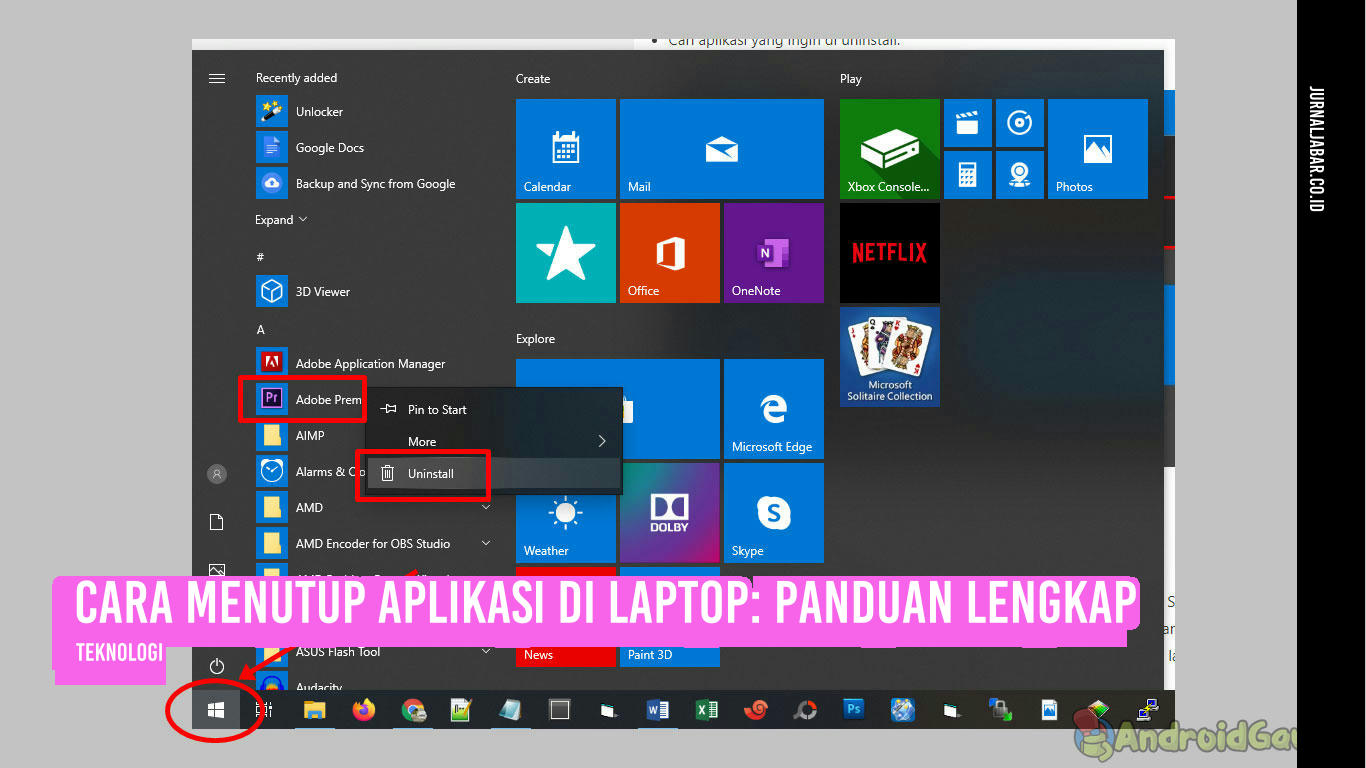Open the Movies & TV clapperboard tile
The width and height of the screenshot is (1366, 768).
[968, 123]
